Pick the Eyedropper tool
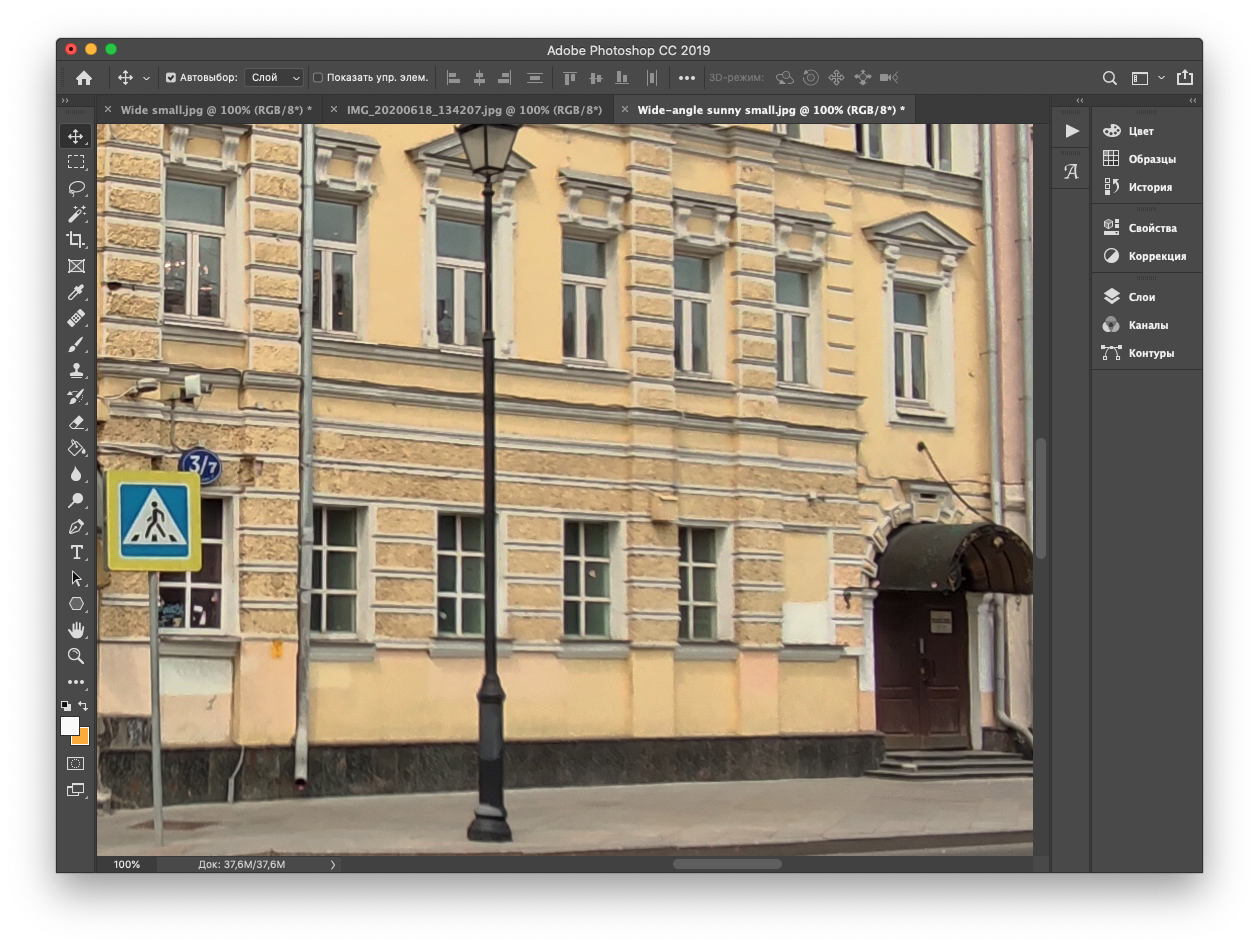Screen dimensions: 1259x947 tap(76, 292)
